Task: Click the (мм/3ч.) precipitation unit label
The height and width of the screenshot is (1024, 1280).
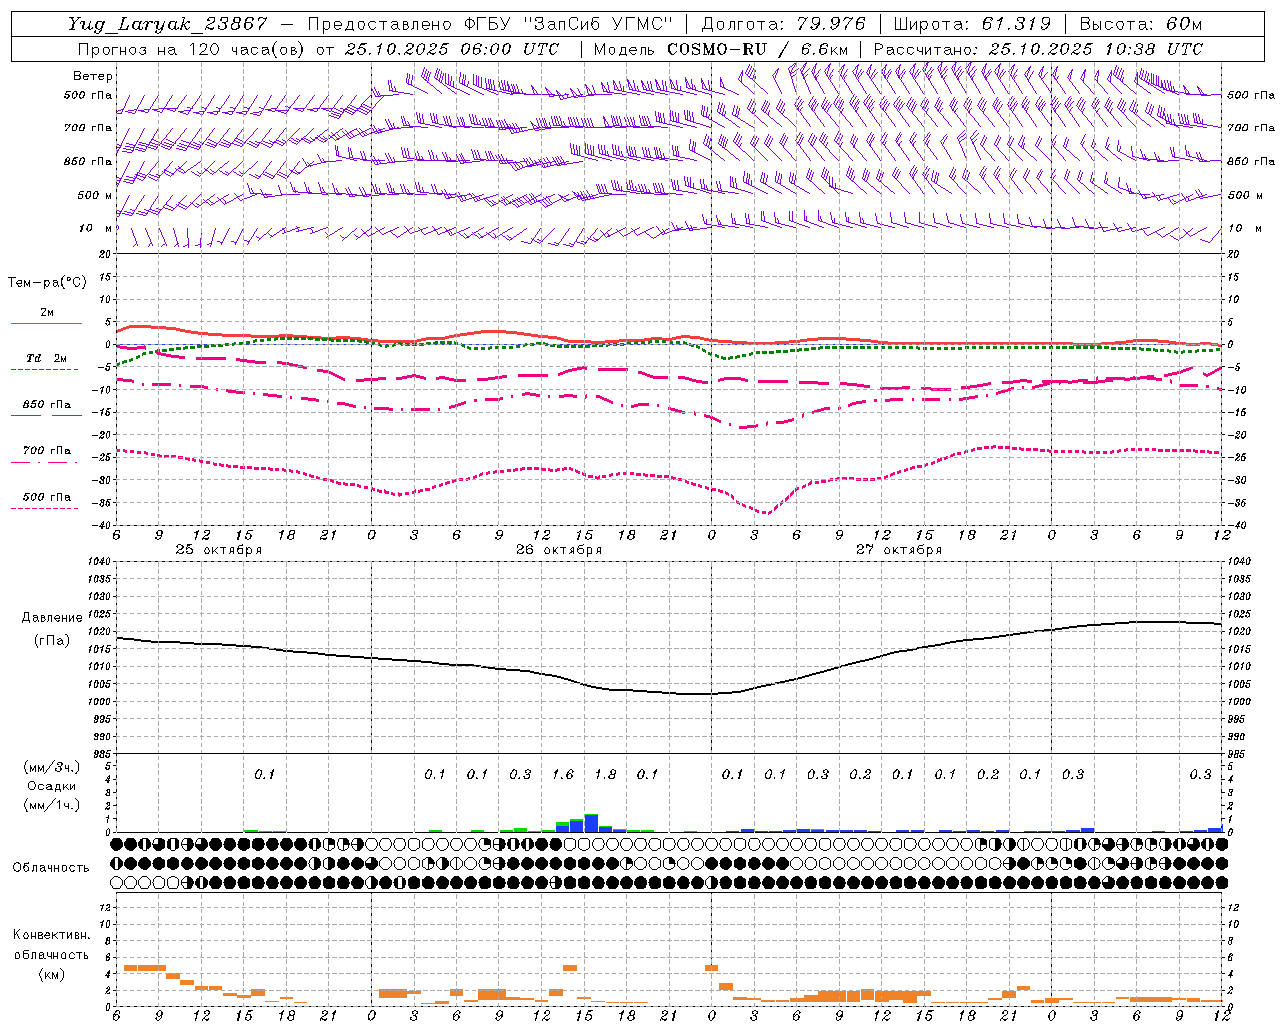Action: coord(52,767)
